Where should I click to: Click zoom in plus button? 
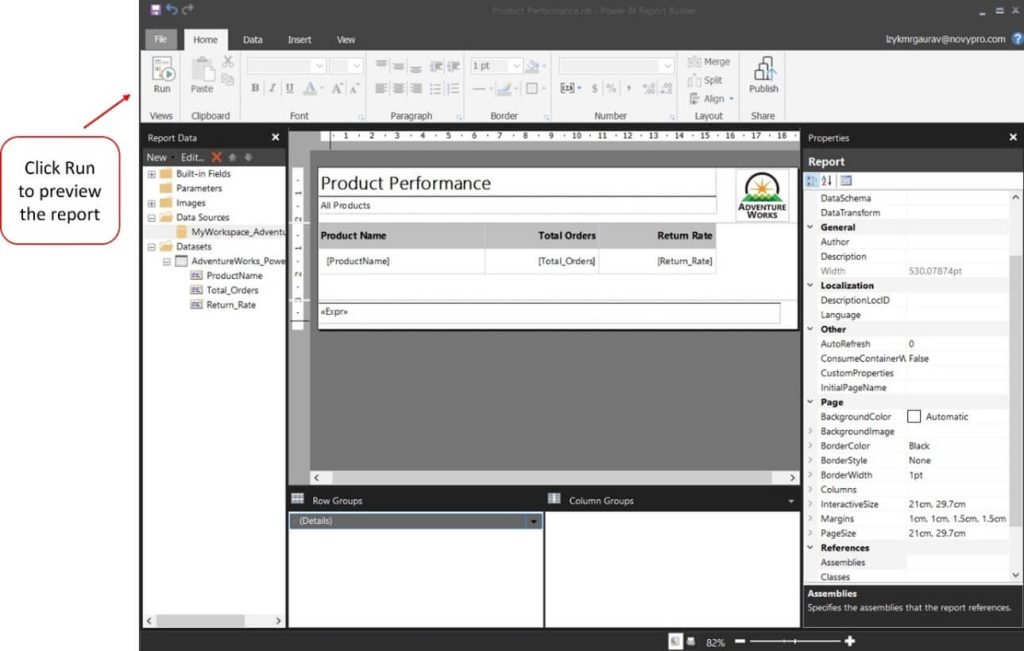click(850, 641)
